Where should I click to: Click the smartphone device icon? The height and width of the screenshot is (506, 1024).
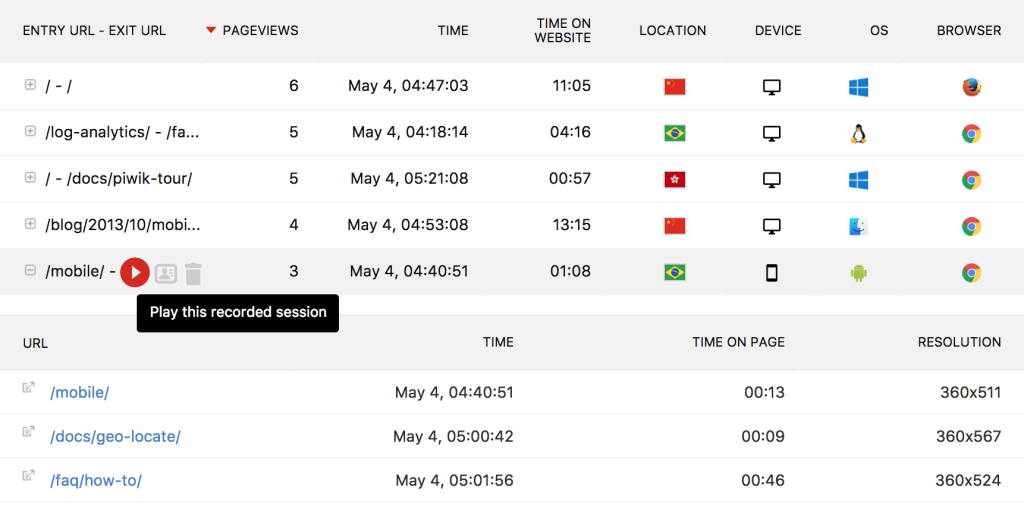(x=771, y=273)
